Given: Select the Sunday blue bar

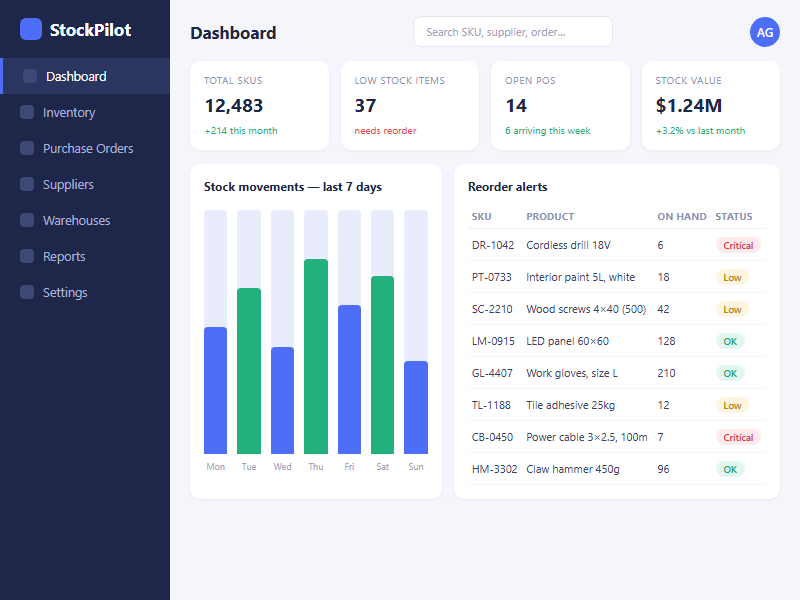Looking at the screenshot, I should [x=416, y=407].
